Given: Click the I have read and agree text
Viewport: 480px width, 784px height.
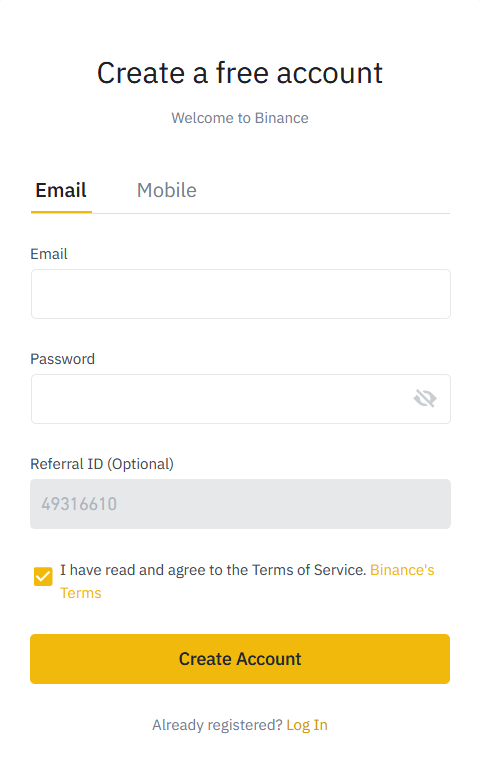Looking at the screenshot, I should coord(132,570).
